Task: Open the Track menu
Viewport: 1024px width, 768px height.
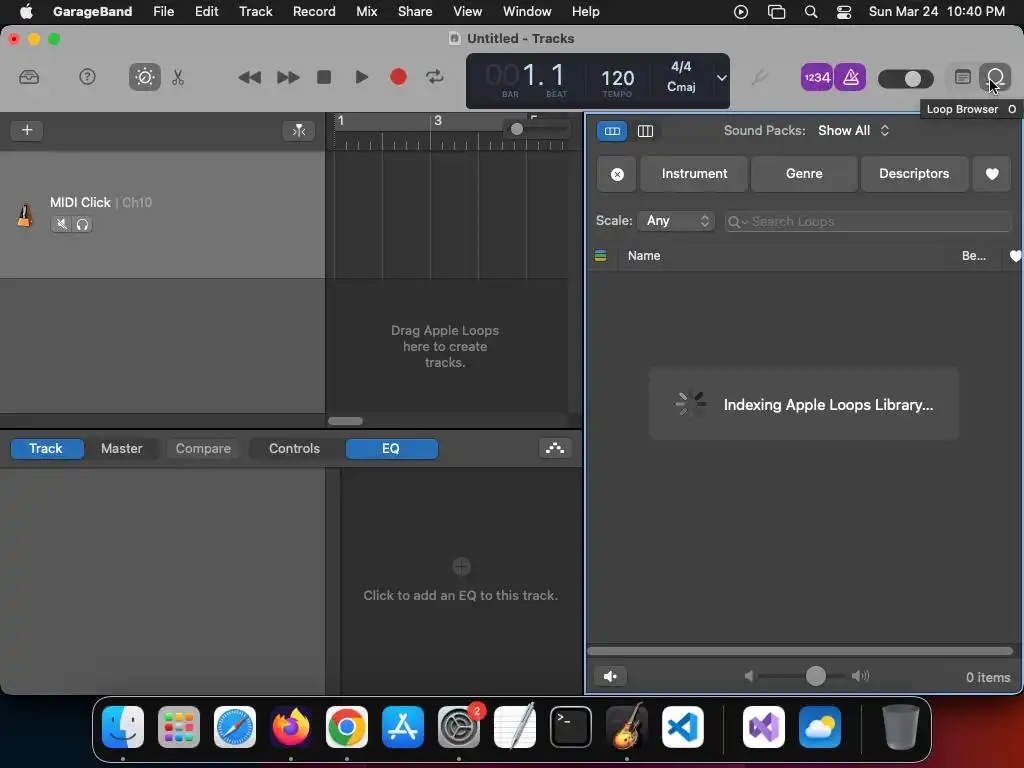Action: (x=255, y=12)
